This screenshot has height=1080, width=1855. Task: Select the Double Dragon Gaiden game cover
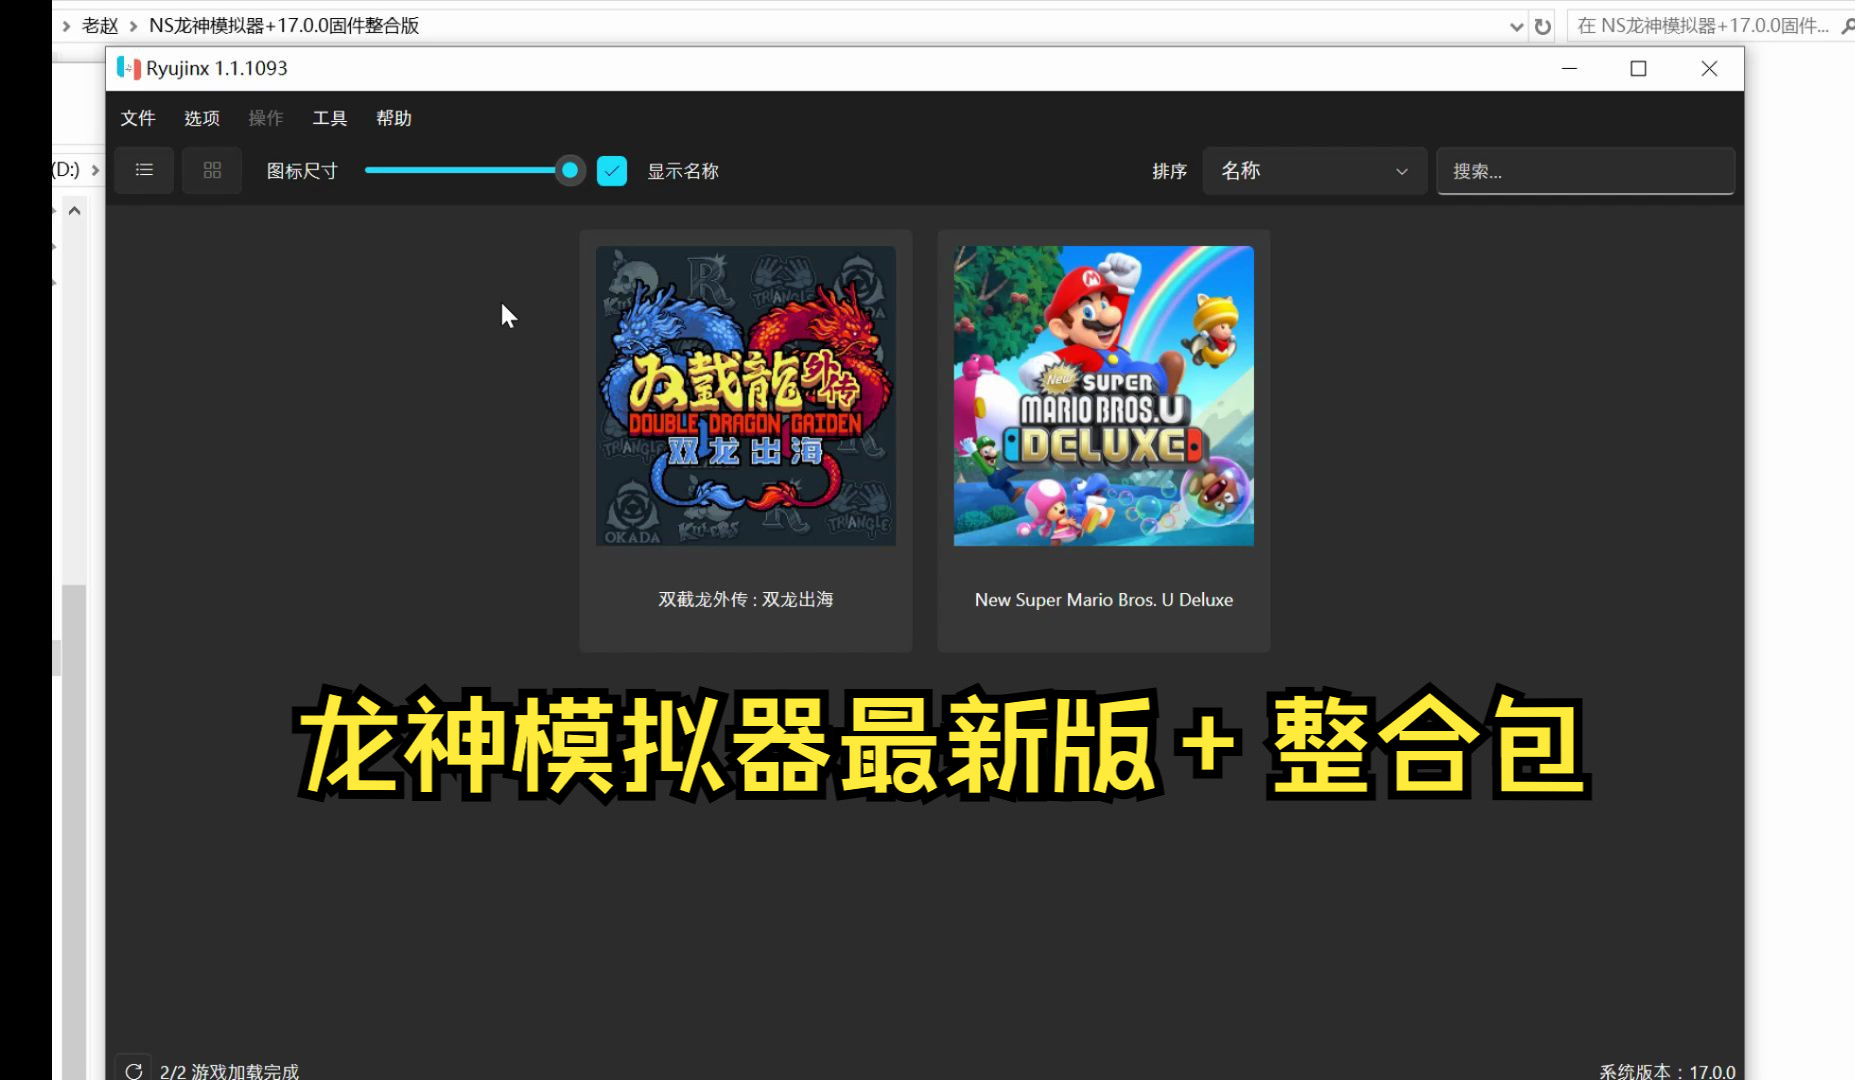point(746,396)
